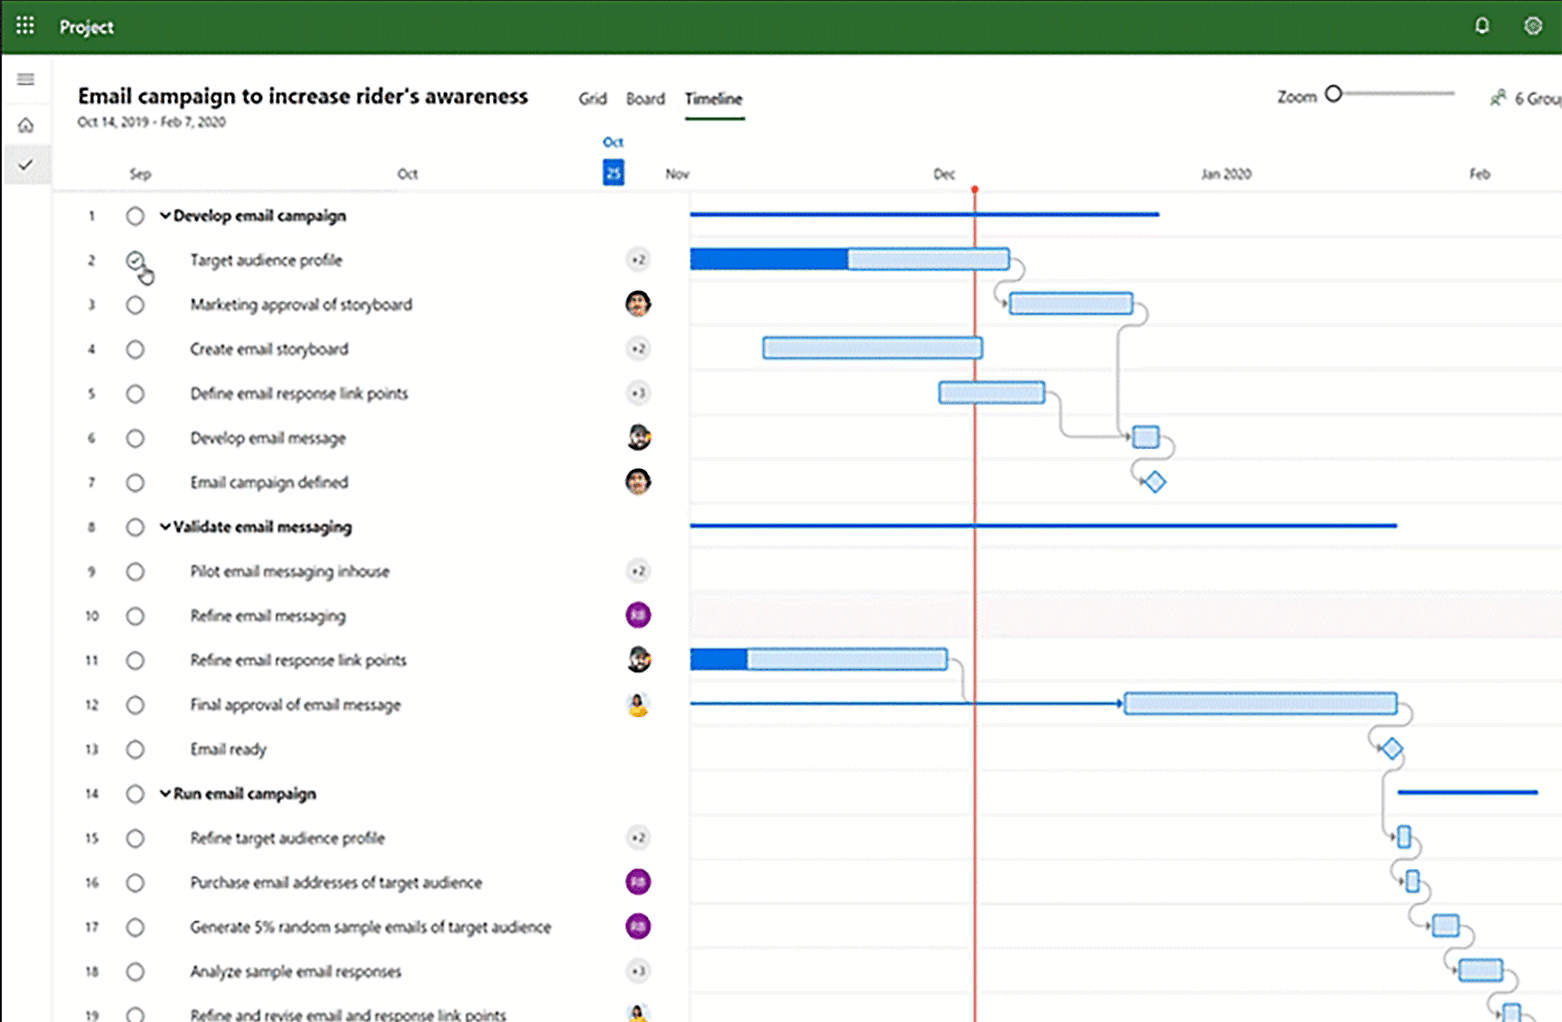Select the checkmark tasks icon in the sidebar
Viewport: 1562px width, 1022px height.
click(26, 164)
